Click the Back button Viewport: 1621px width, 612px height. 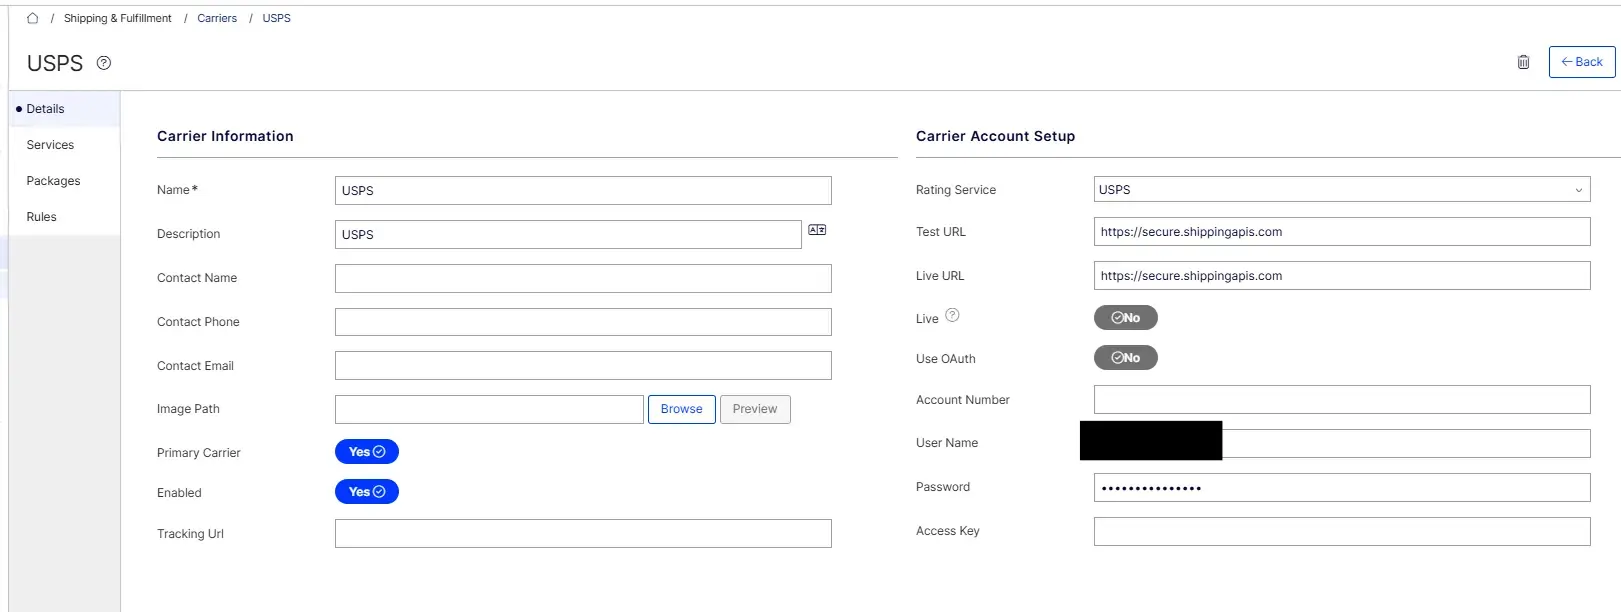coord(1582,62)
